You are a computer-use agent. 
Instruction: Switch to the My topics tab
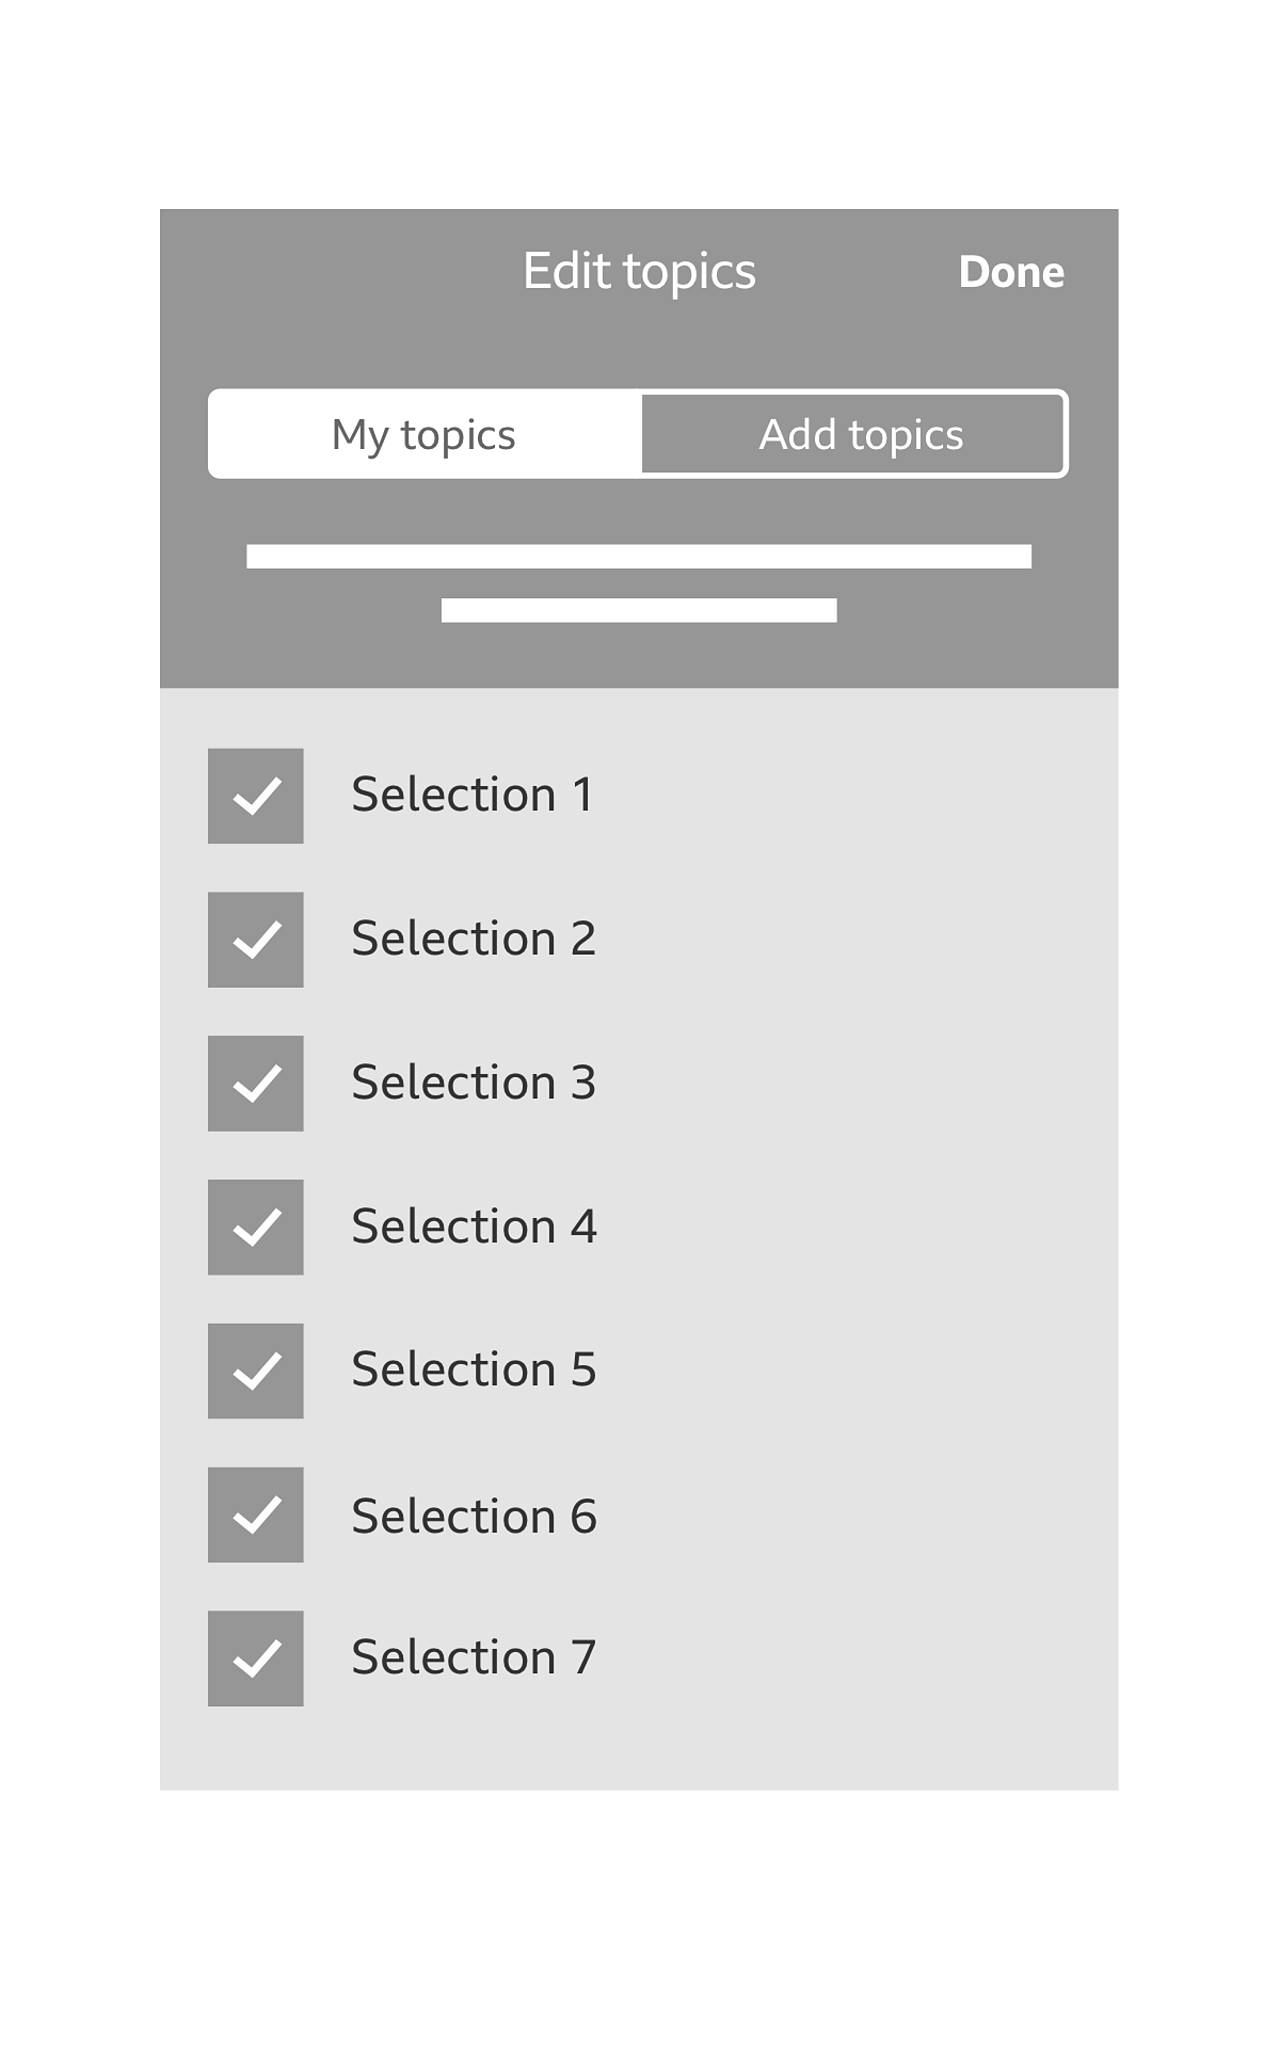(424, 434)
